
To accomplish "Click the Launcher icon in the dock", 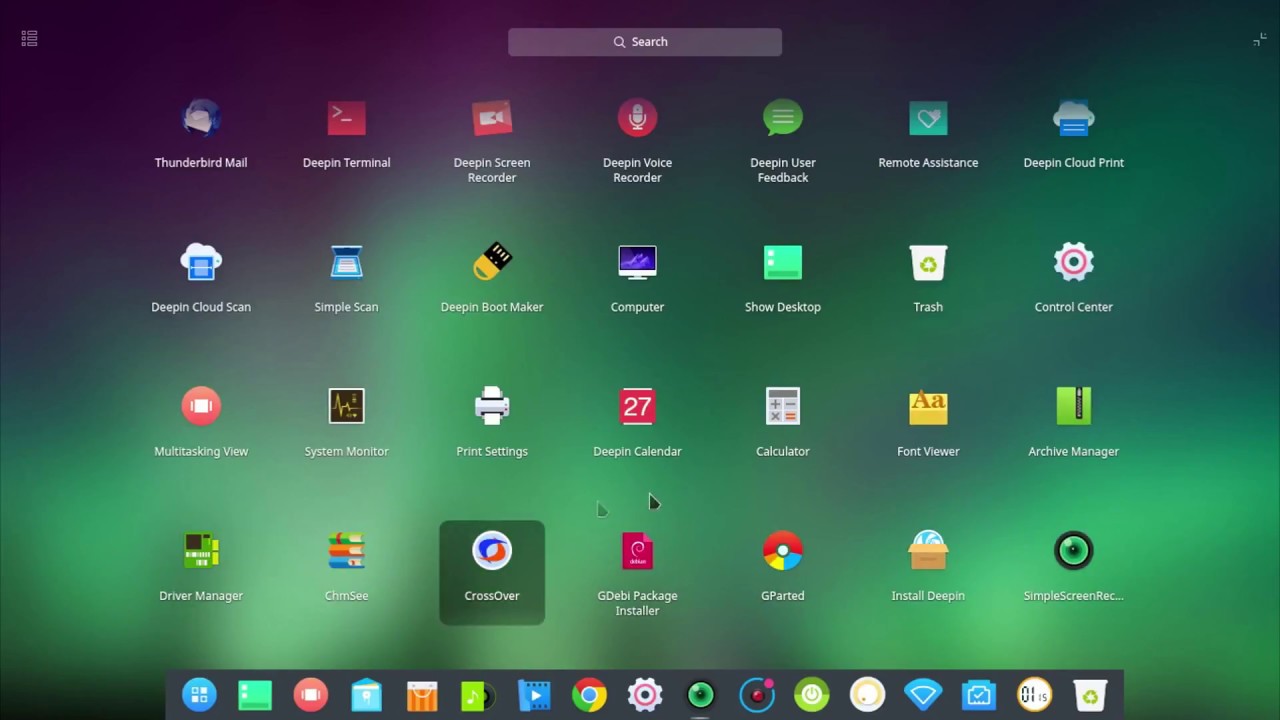I will [199, 695].
